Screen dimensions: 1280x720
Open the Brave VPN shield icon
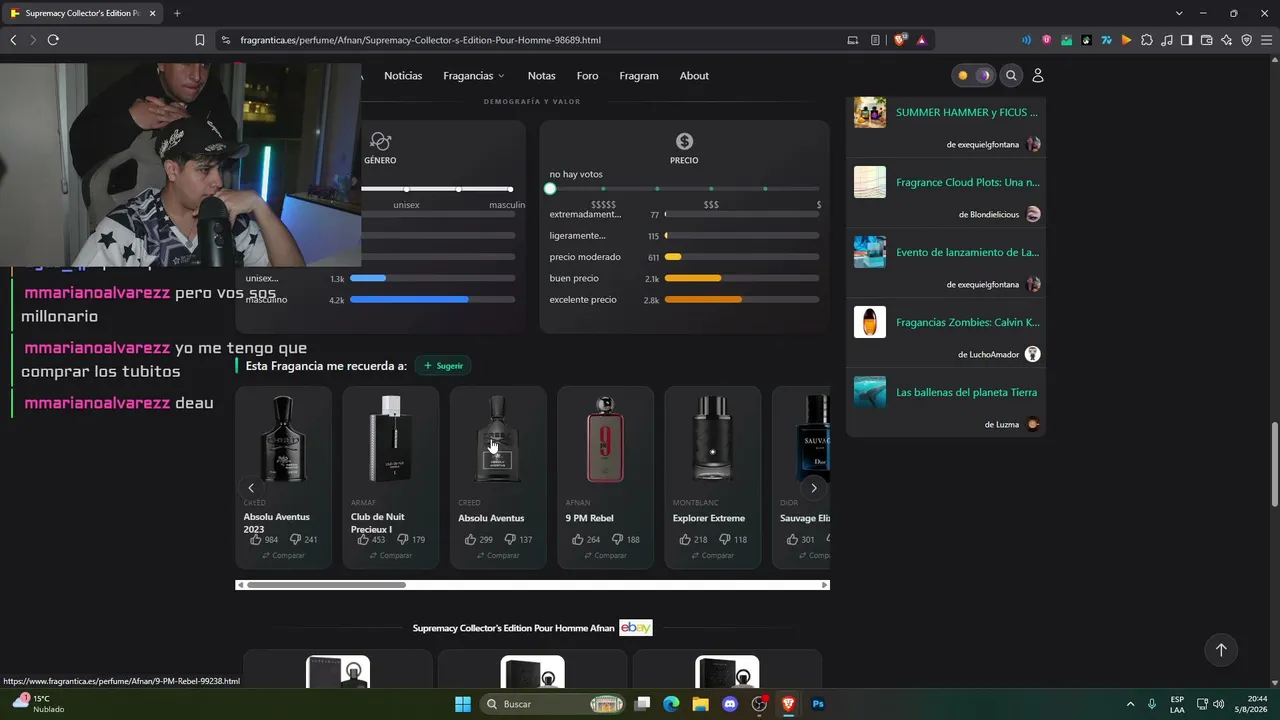(1246, 40)
